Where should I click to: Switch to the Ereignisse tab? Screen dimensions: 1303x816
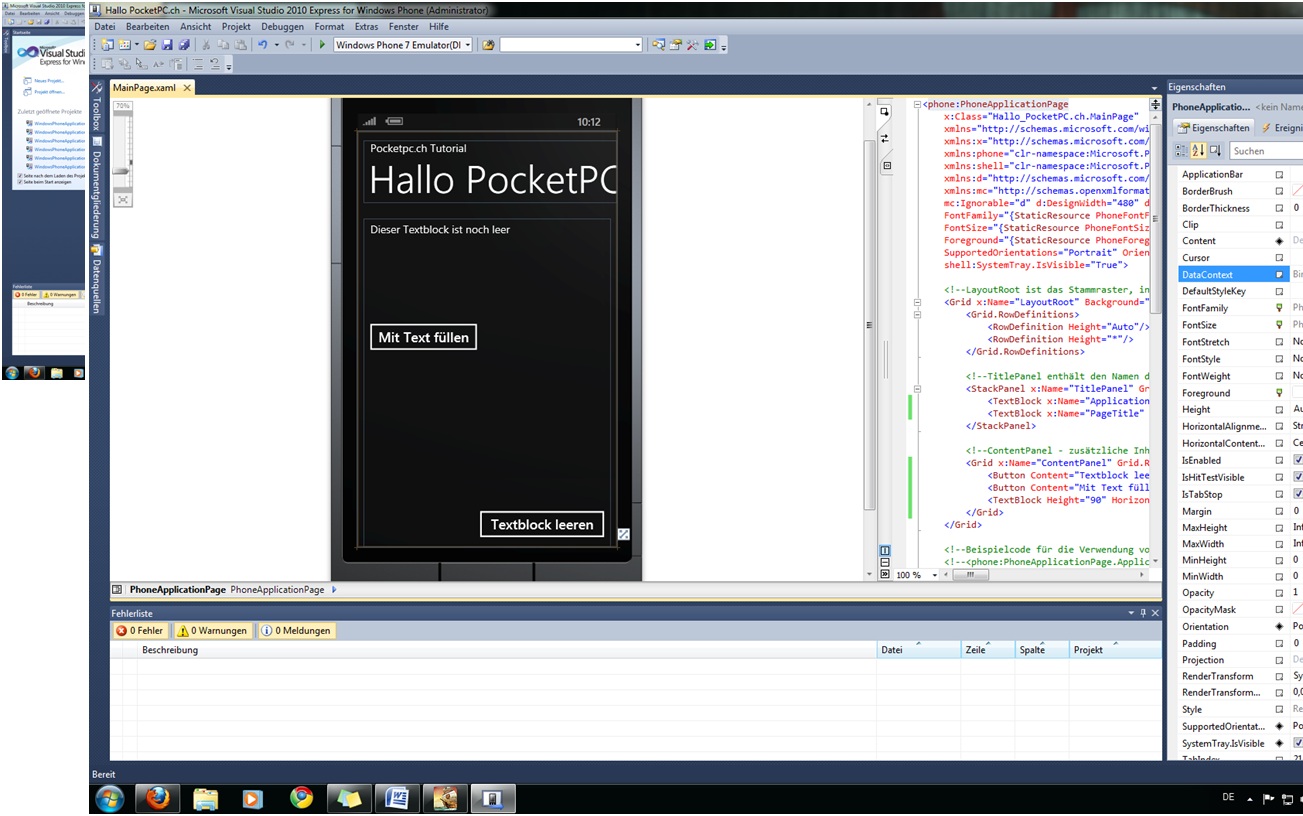click(x=1284, y=127)
